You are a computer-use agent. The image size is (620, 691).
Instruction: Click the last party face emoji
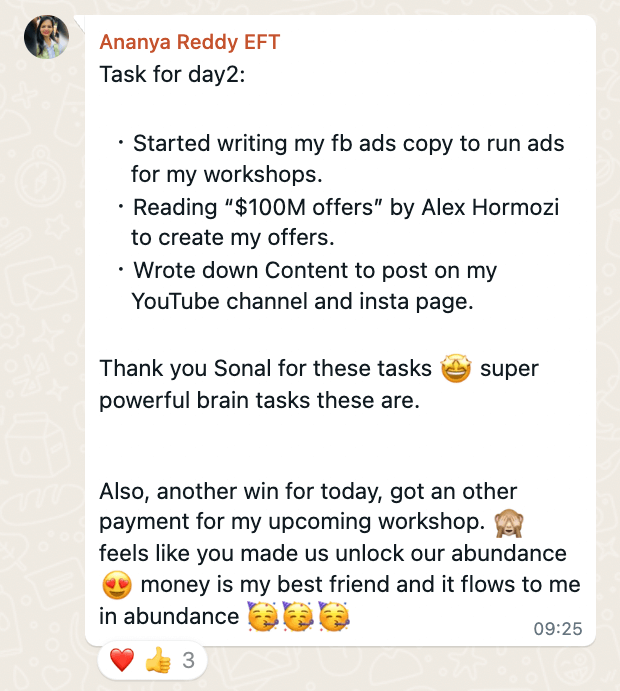[331, 616]
